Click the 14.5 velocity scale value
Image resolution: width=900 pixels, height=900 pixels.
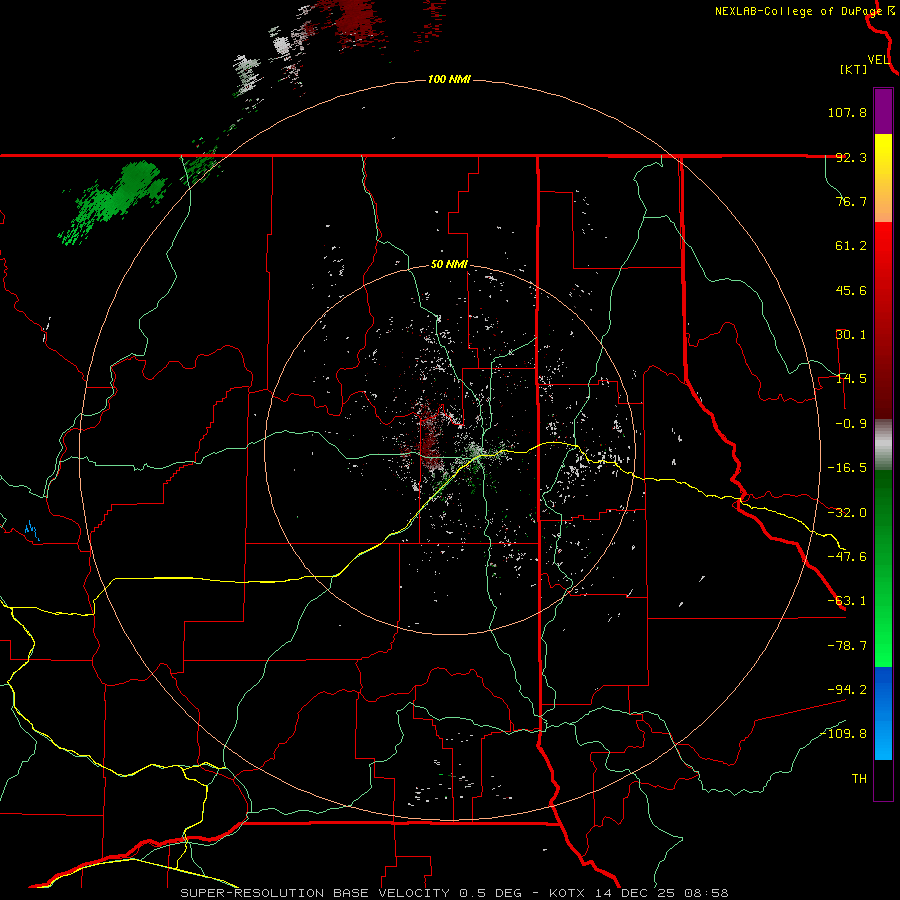coord(851,379)
